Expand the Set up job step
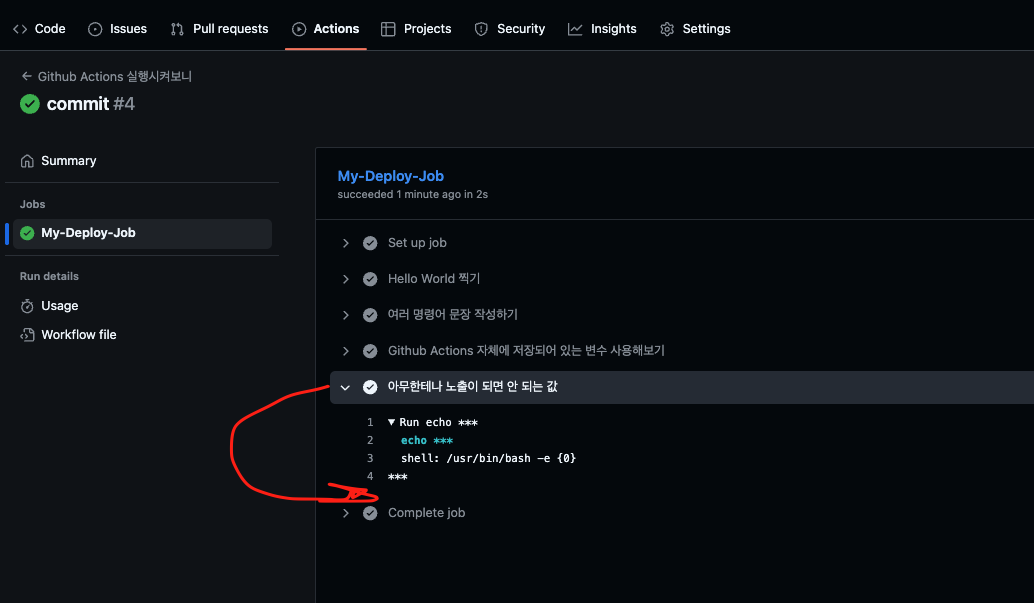 click(346, 243)
